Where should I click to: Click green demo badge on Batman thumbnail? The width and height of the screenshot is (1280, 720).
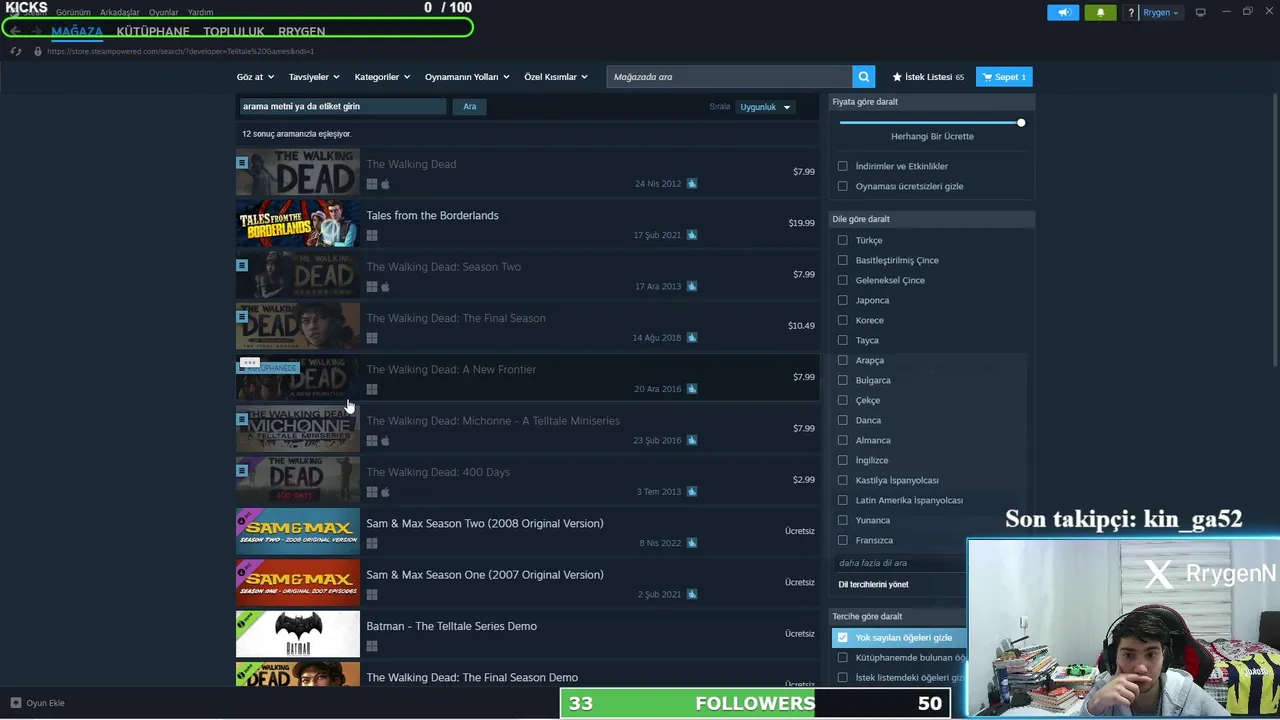point(243,620)
